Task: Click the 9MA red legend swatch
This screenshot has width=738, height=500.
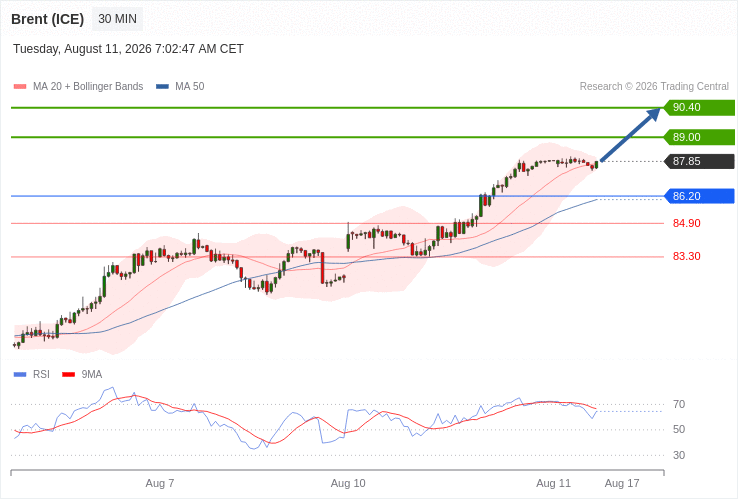Action: [x=69, y=375]
